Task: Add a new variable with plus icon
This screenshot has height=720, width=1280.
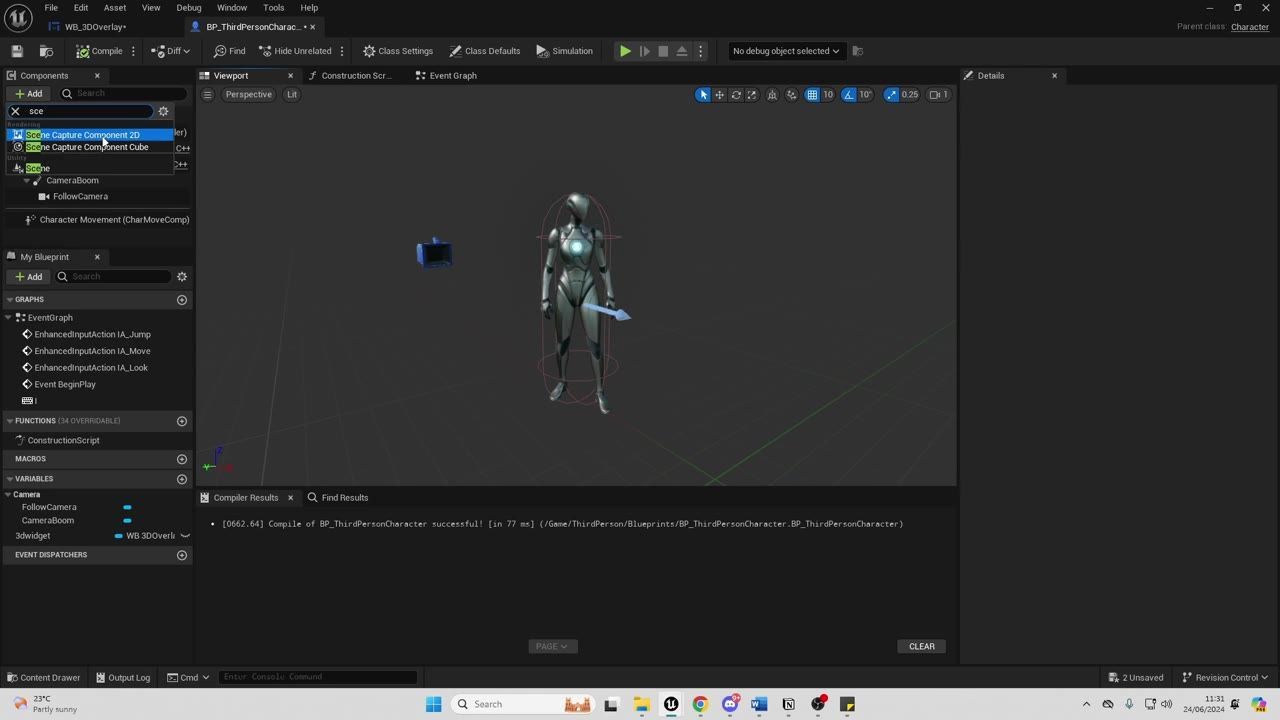Action: [182, 479]
